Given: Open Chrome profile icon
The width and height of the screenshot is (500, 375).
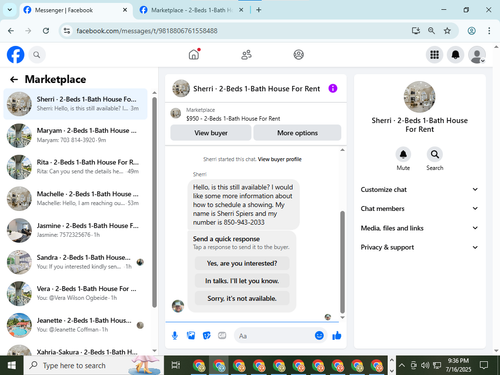Looking at the screenshot, I should point(471,31).
